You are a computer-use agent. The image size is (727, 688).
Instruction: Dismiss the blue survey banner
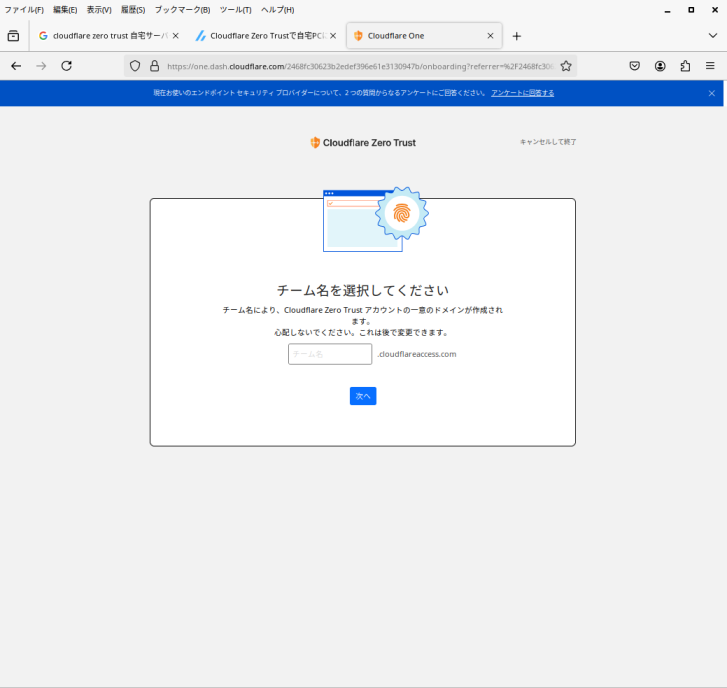712,93
